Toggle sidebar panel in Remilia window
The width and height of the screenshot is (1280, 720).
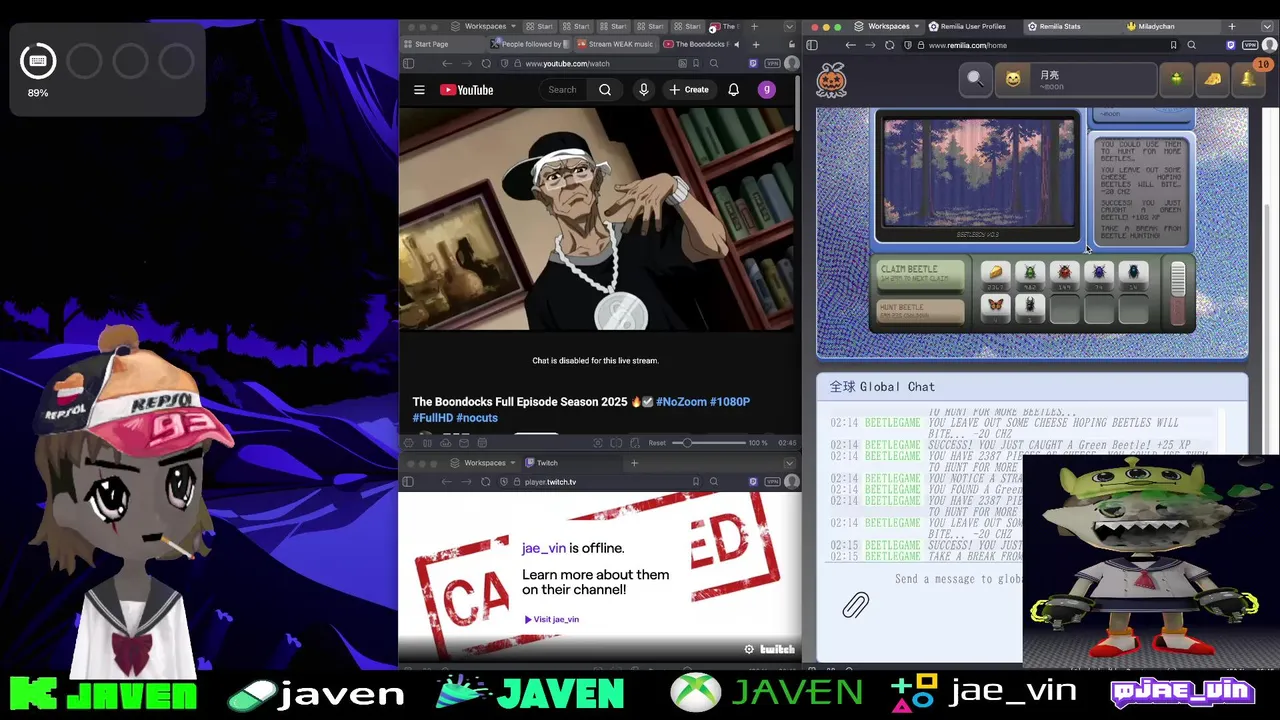[x=812, y=45]
